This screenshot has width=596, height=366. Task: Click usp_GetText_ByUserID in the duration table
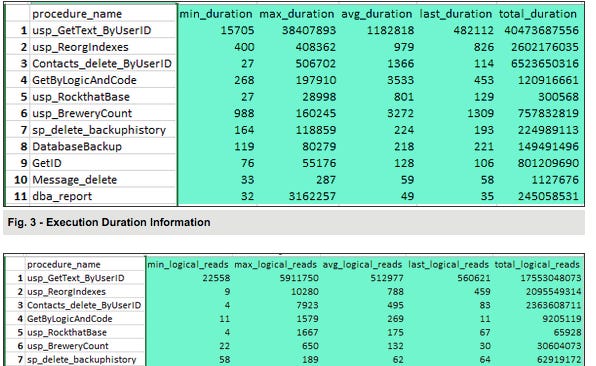coord(92,30)
